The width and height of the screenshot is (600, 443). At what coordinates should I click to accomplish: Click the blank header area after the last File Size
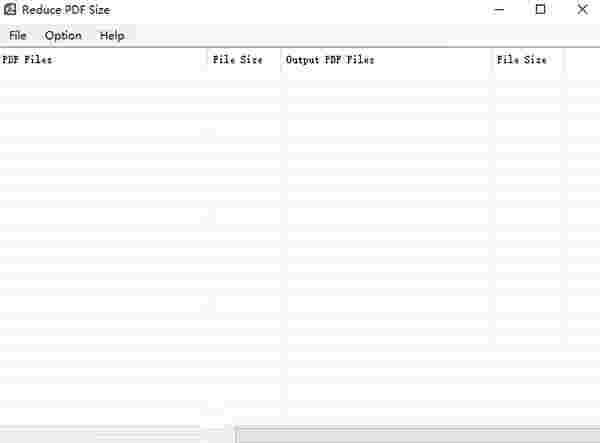click(x=582, y=60)
